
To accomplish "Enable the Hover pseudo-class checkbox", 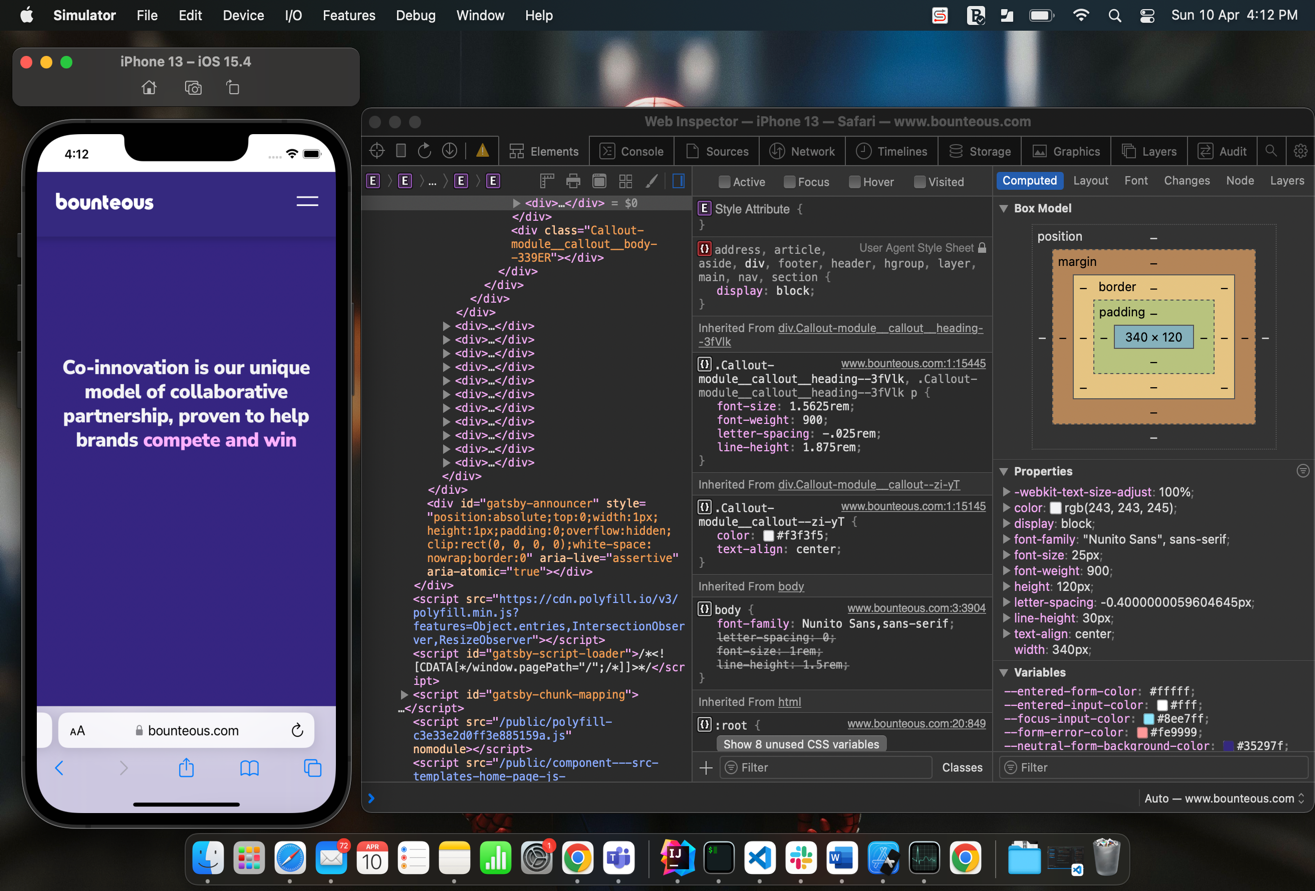I will pyautogui.click(x=854, y=182).
